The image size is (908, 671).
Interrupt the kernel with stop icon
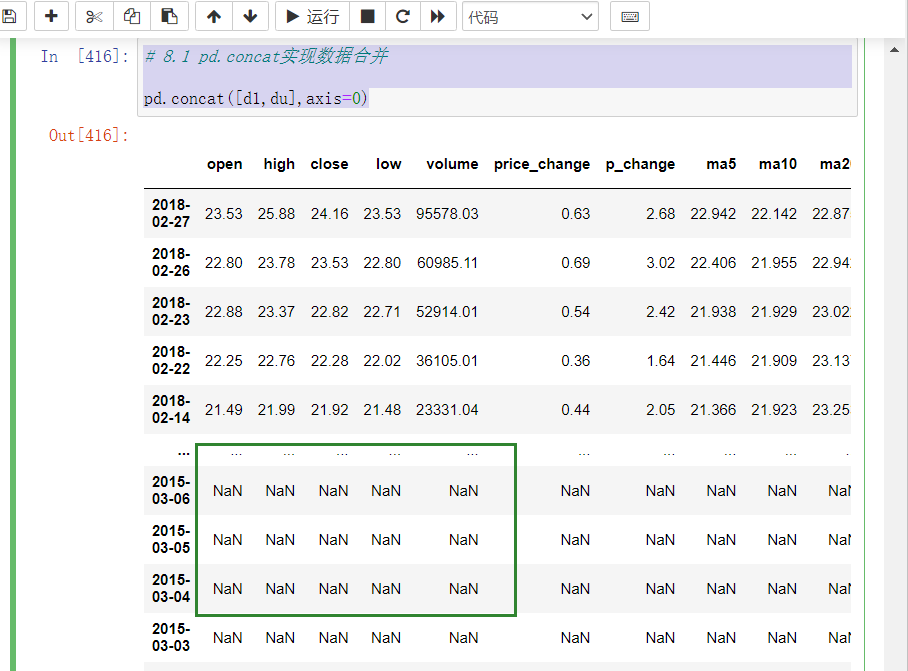point(367,16)
